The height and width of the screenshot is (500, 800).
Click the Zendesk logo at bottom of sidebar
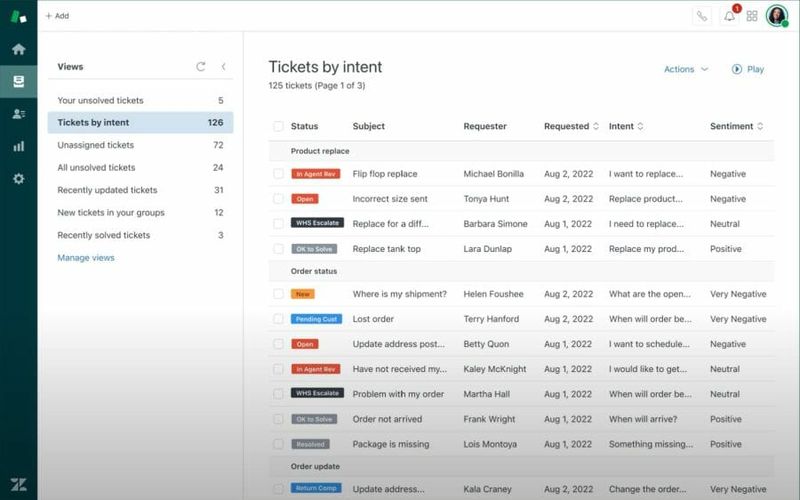tap(18, 484)
